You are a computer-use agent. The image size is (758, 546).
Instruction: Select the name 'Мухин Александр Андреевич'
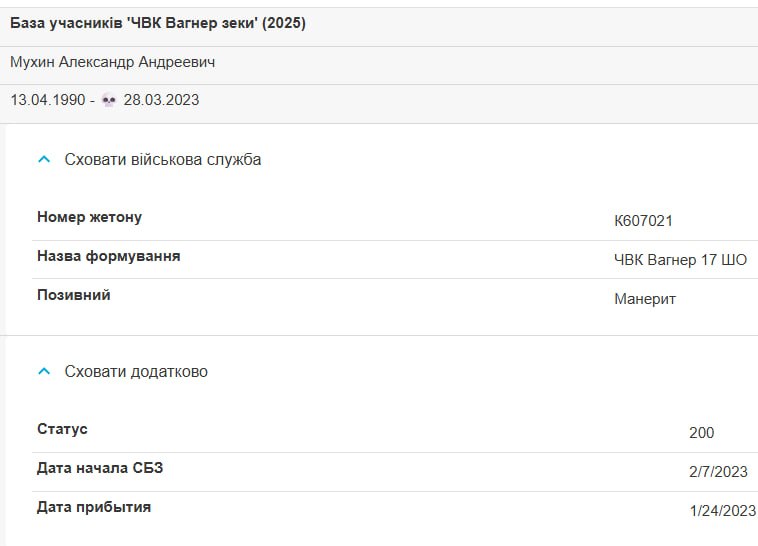[x=113, y=62]
